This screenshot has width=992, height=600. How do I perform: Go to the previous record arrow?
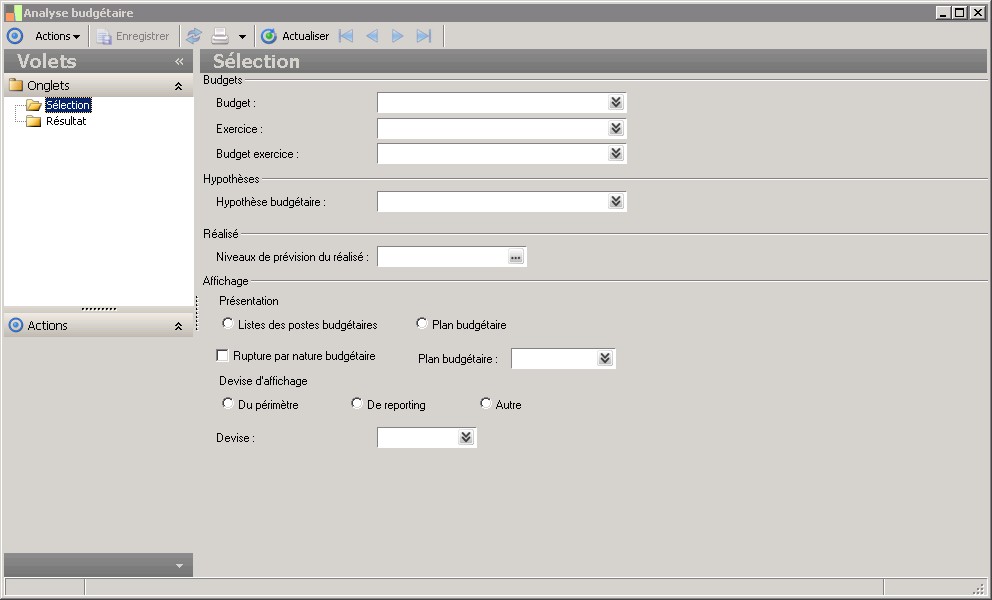tap(372, 36)
